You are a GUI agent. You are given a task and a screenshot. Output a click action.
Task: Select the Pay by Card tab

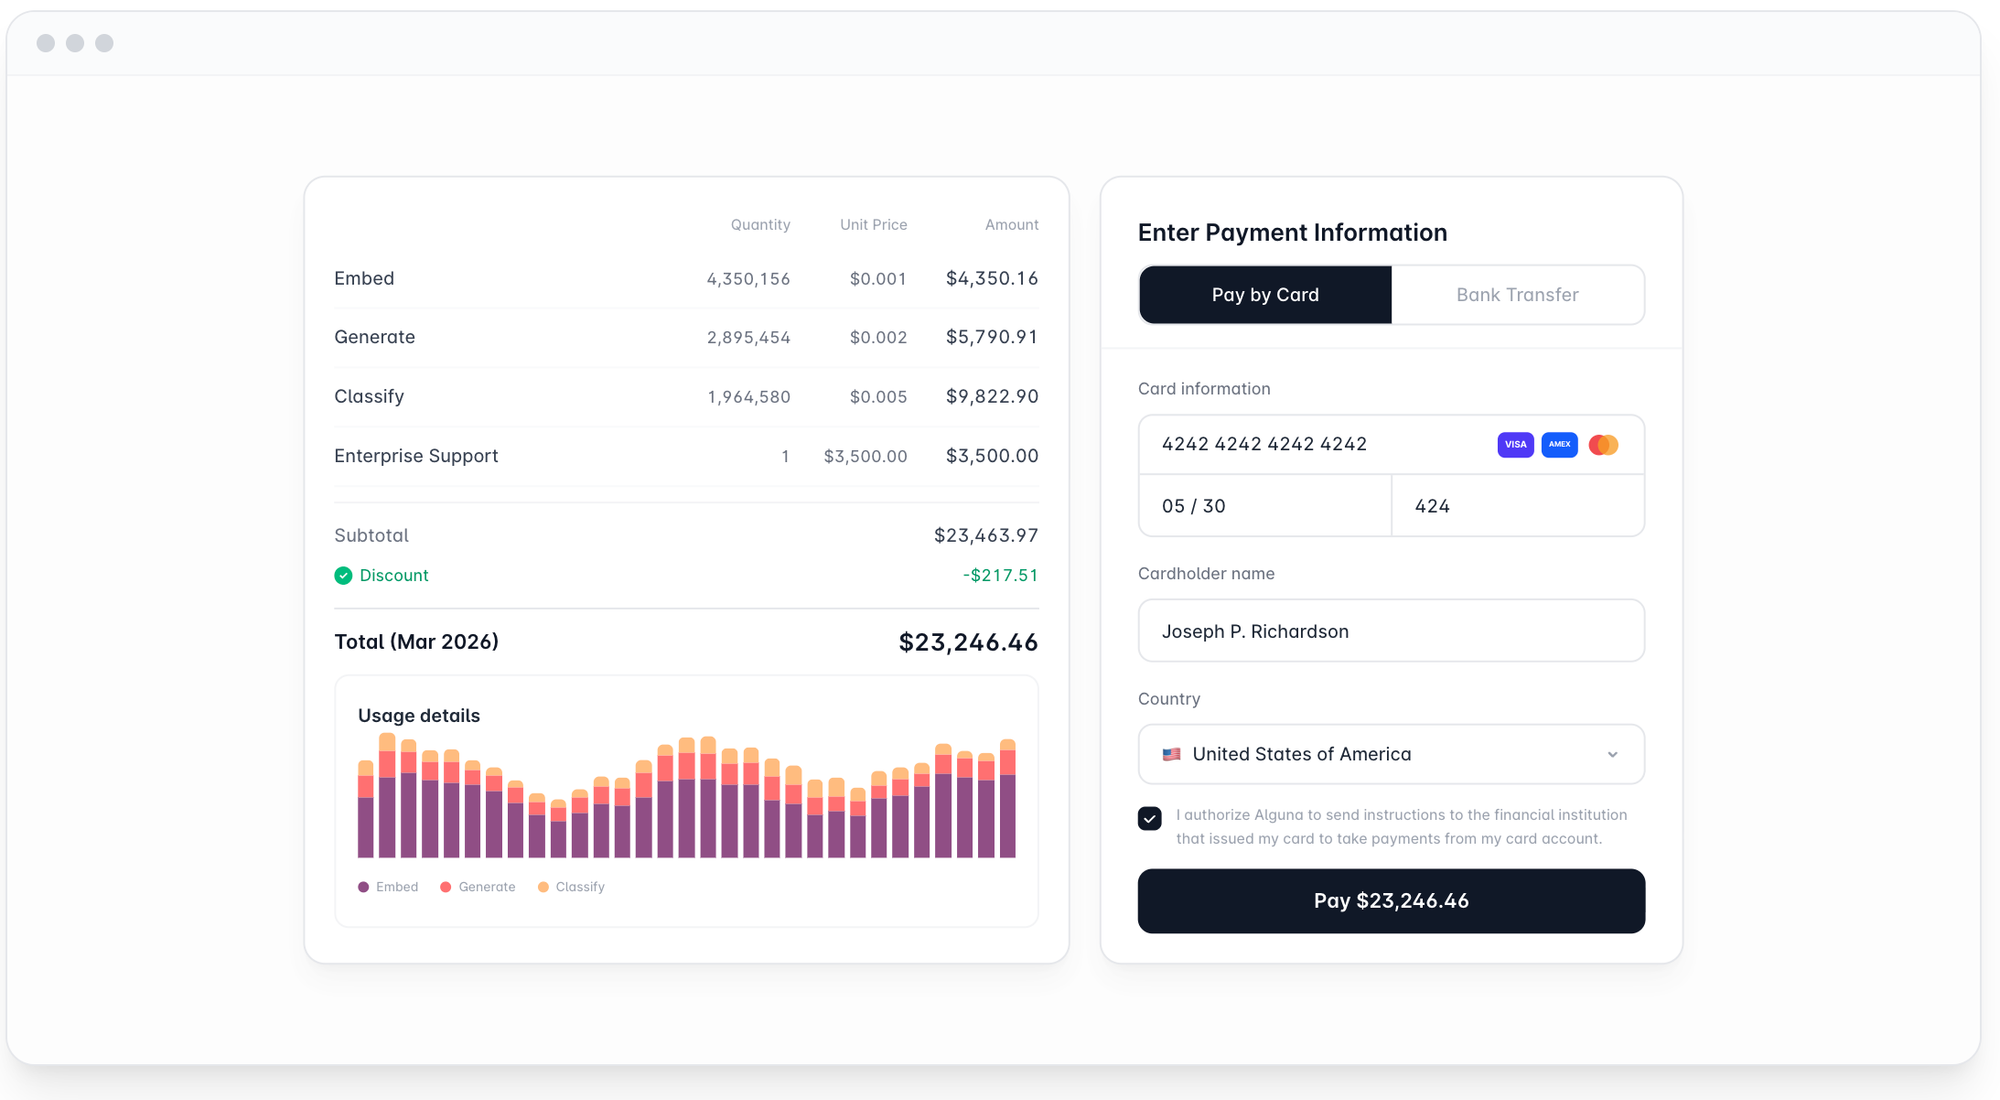tap(1265, 295)
